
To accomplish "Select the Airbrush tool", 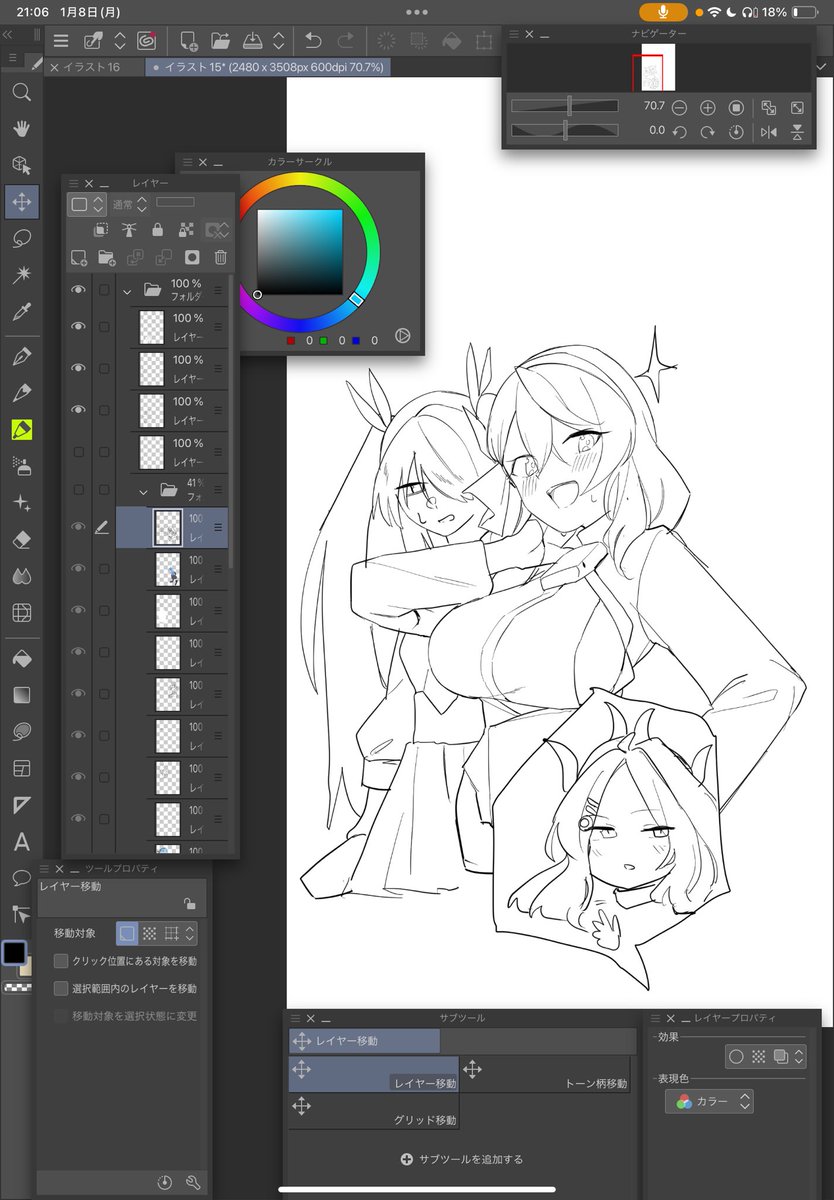I will point(21,466).
